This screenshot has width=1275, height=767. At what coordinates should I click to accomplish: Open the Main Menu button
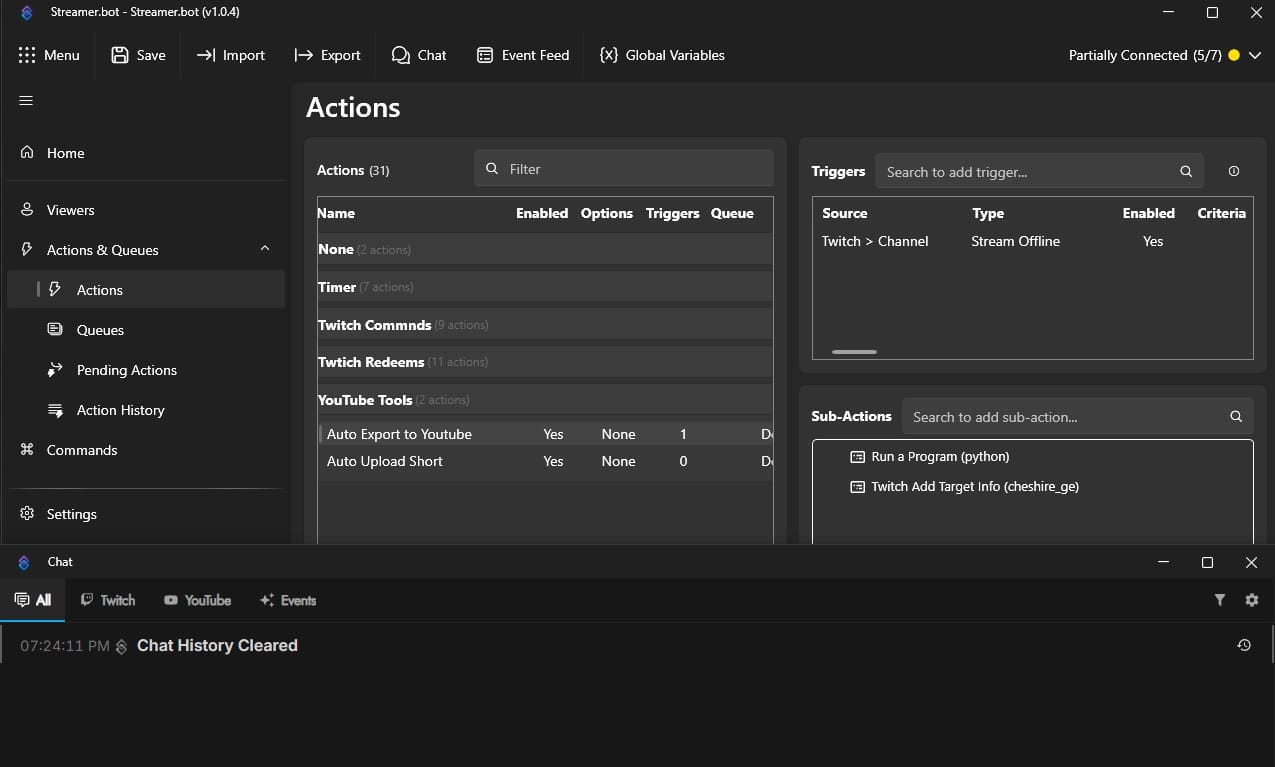[48, 55]
